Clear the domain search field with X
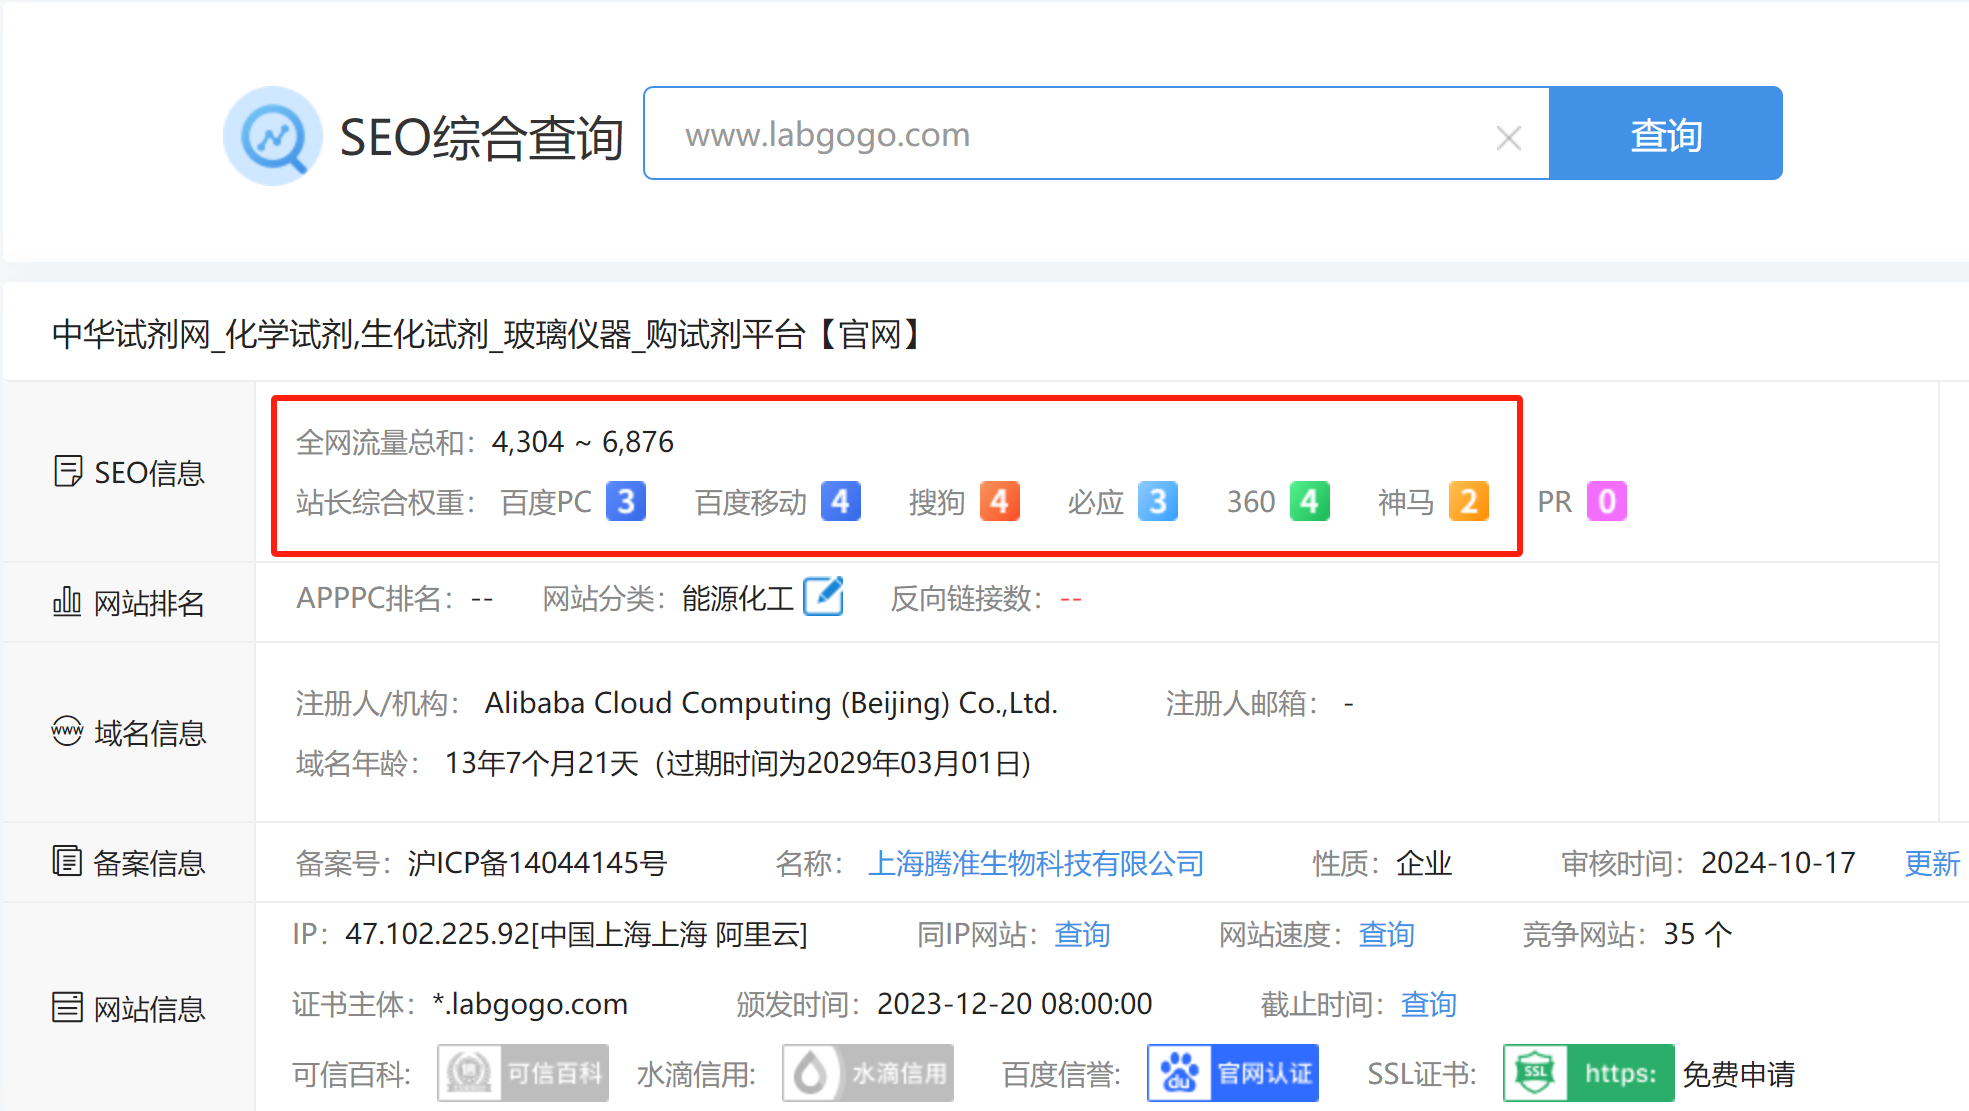 [1509, 137]
